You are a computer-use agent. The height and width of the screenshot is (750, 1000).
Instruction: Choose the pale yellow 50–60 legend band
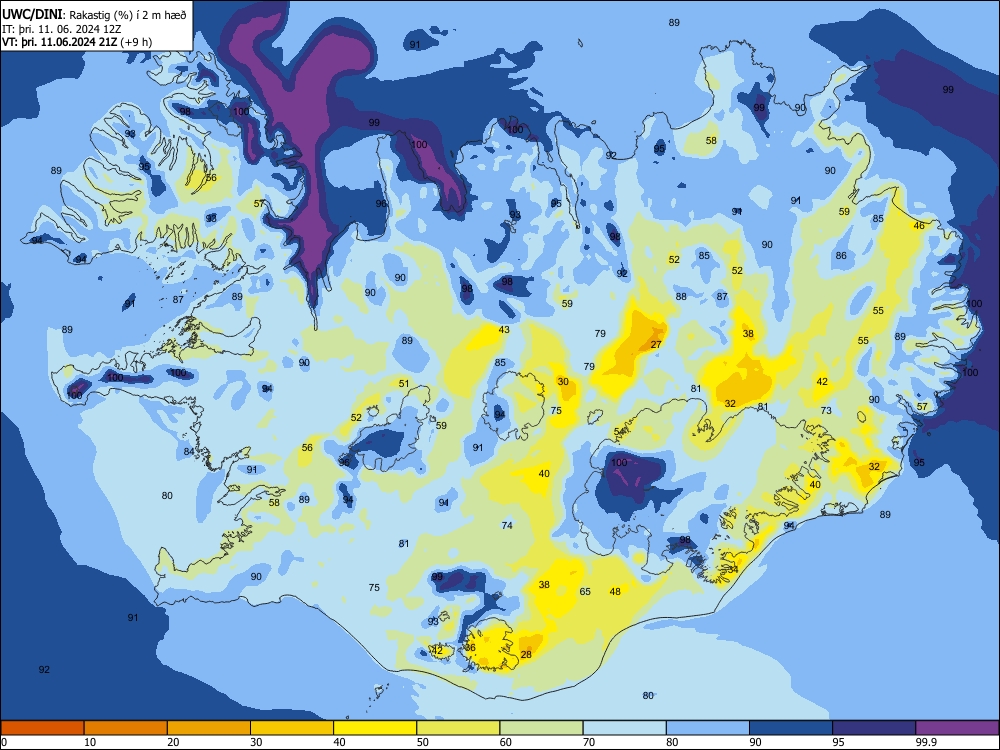(x=458, y=728)
